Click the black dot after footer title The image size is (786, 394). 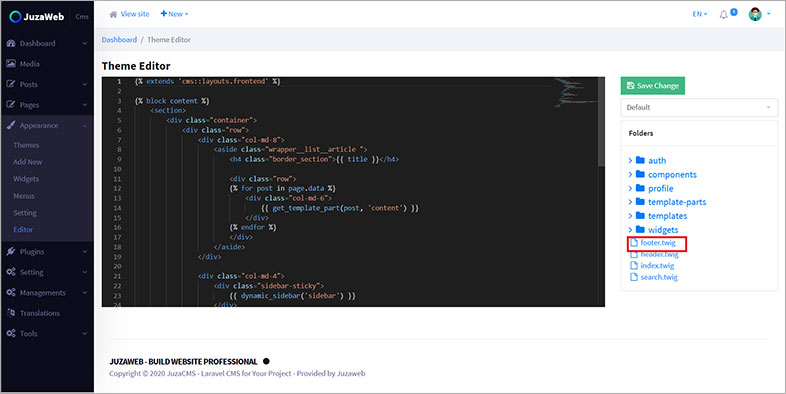coord(266,361)
